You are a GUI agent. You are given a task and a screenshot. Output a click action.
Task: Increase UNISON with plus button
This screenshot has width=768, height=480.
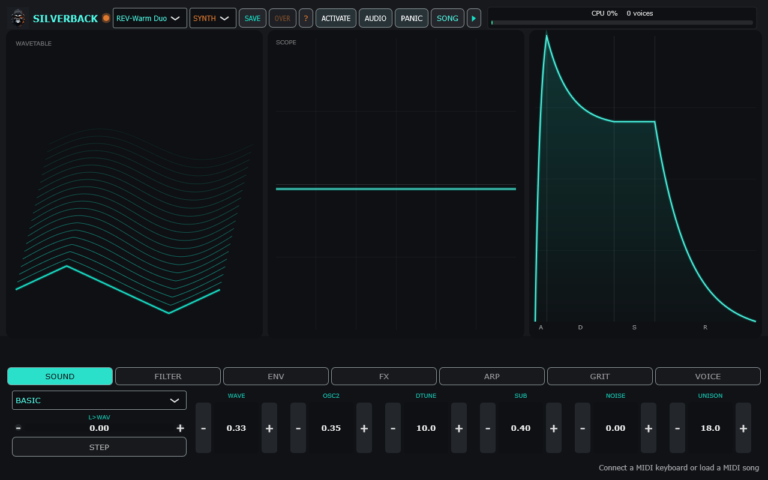pyautogui.click(x=743, y=428)
